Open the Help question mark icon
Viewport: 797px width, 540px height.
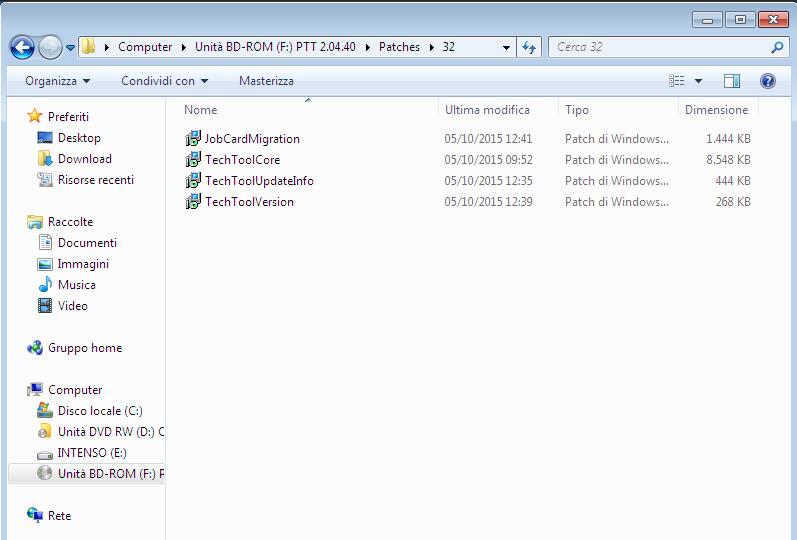click(768, 81)
